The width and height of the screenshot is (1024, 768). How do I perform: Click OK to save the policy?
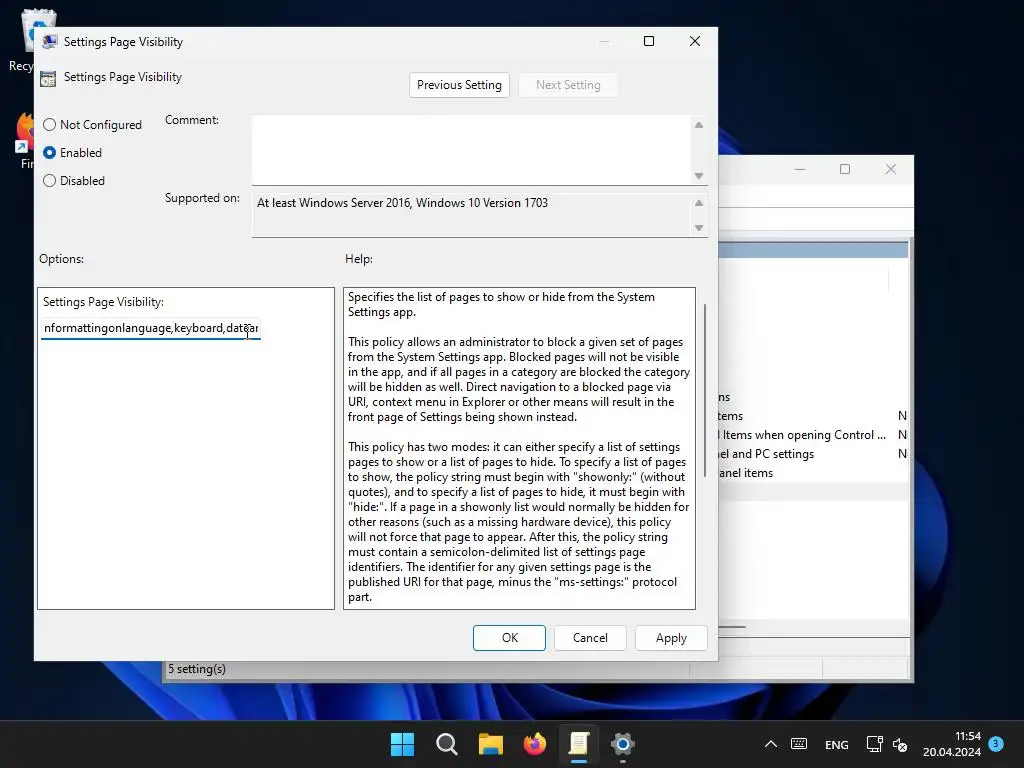pyautogui.click(x=509, y=637)
